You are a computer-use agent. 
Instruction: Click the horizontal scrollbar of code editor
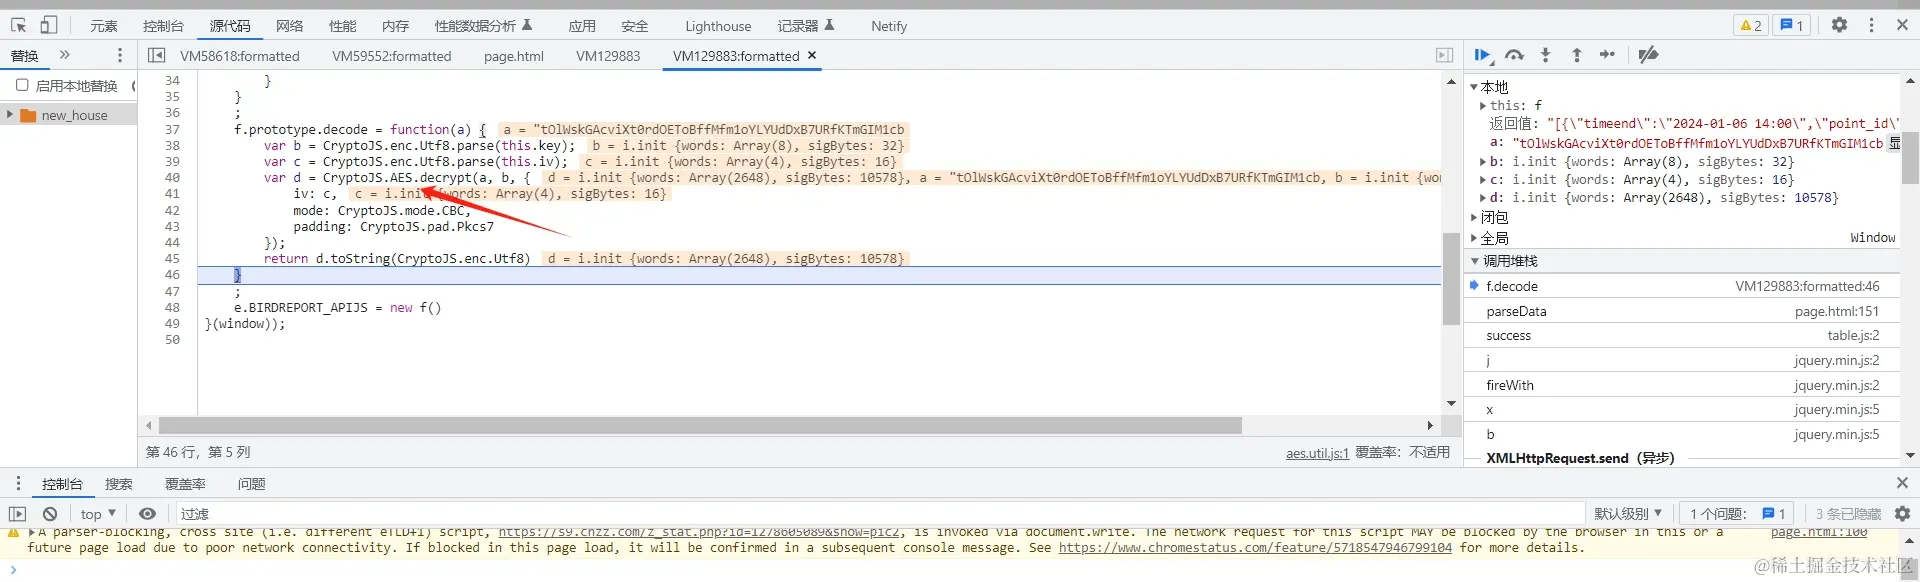coord(700,426)
